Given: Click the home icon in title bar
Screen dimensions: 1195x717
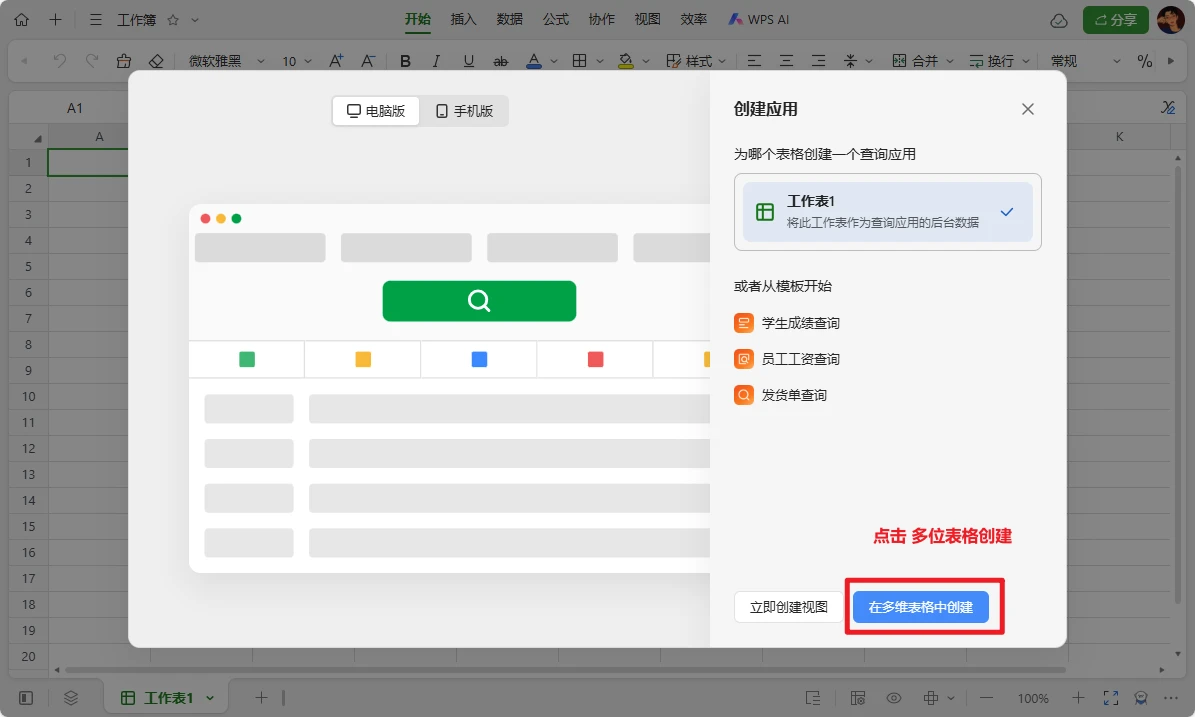Looking at the screenshot, I should (22, 19).
